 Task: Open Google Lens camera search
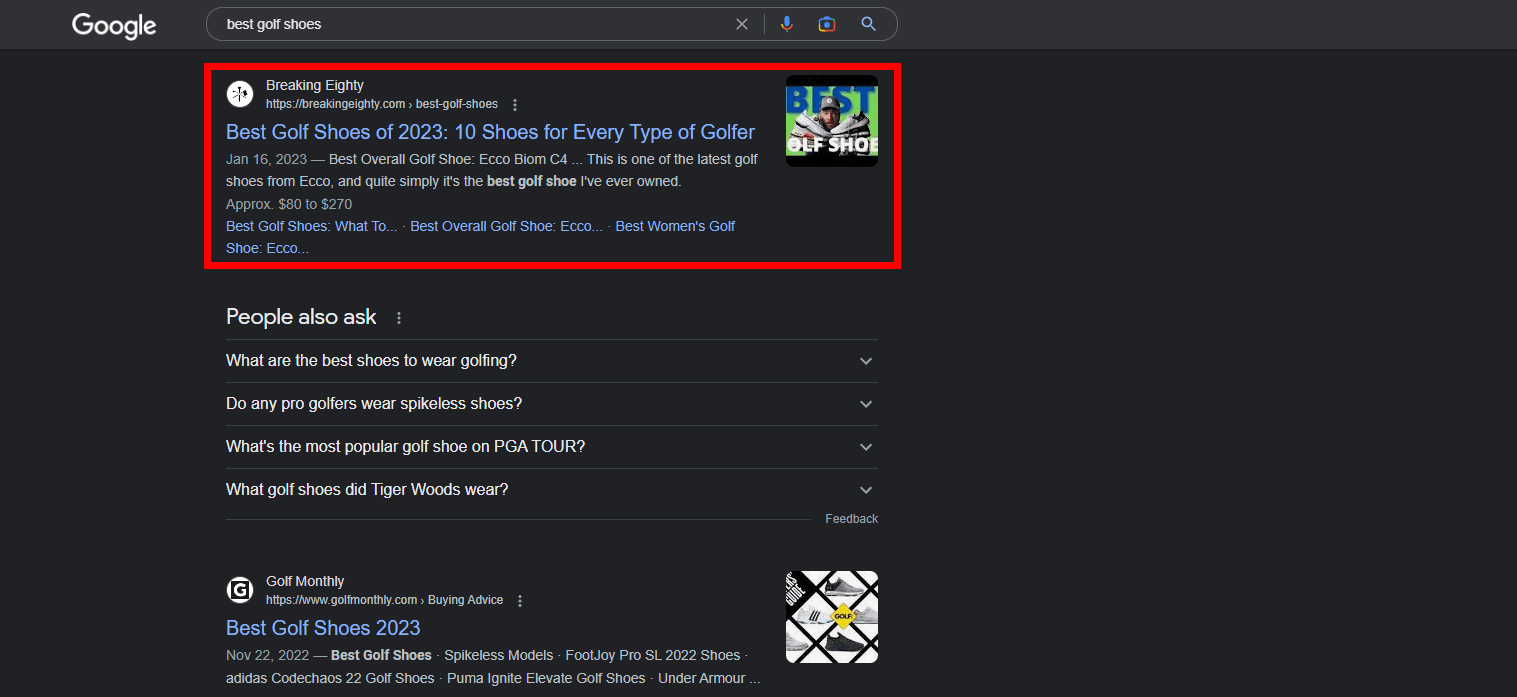coord(827,24)
